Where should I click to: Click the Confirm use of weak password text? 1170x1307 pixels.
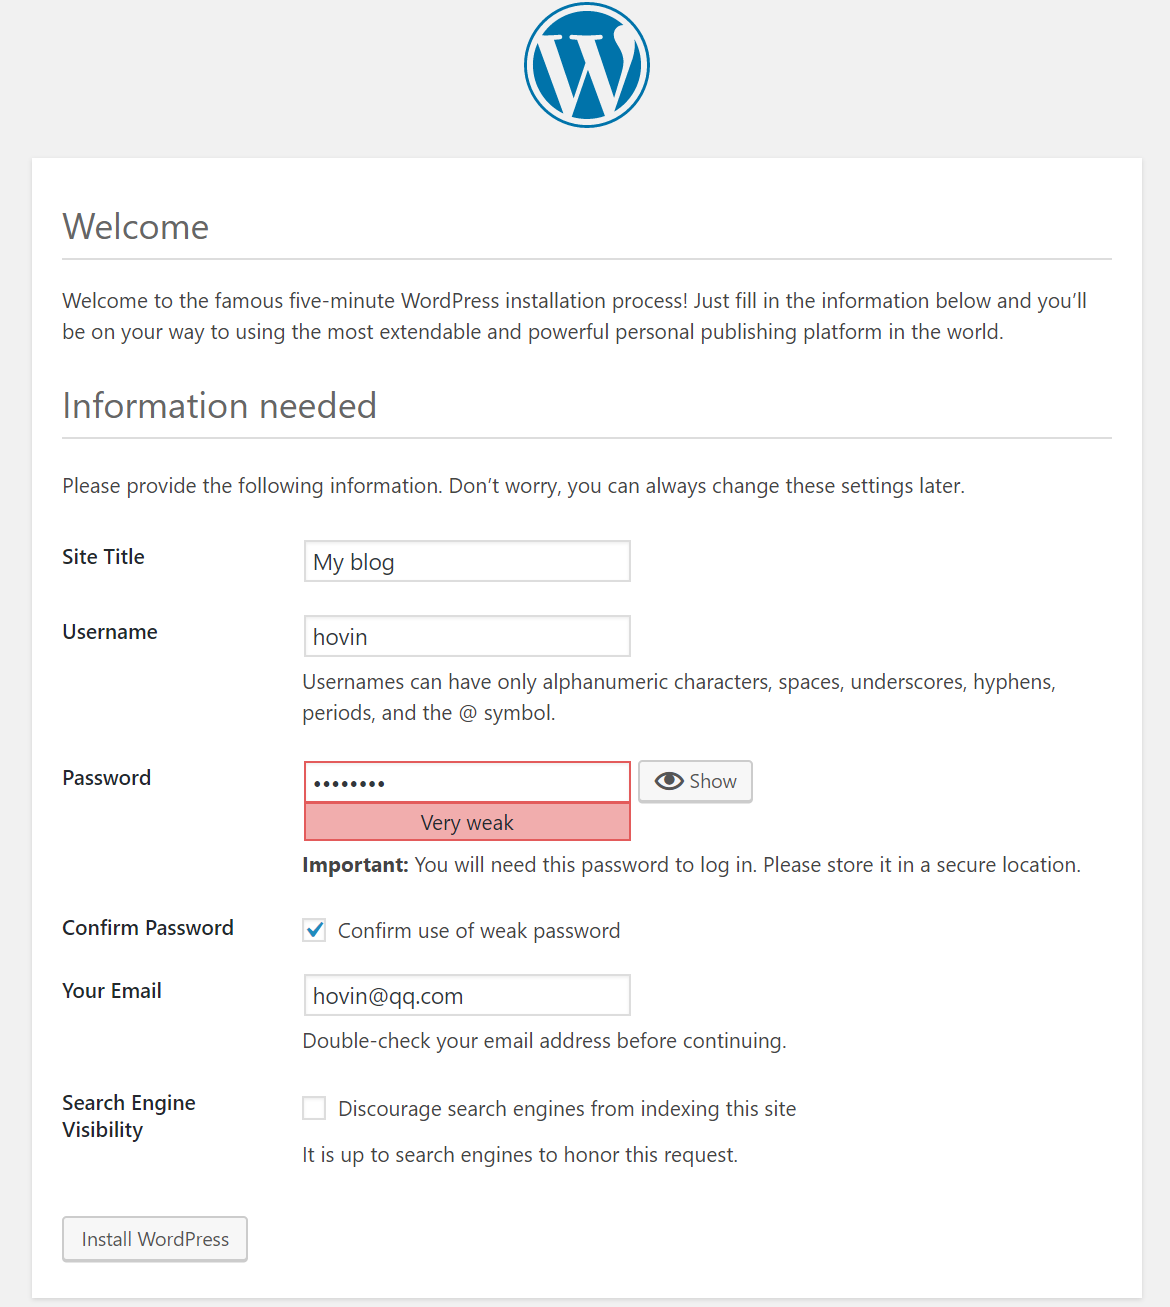[479, 931]
